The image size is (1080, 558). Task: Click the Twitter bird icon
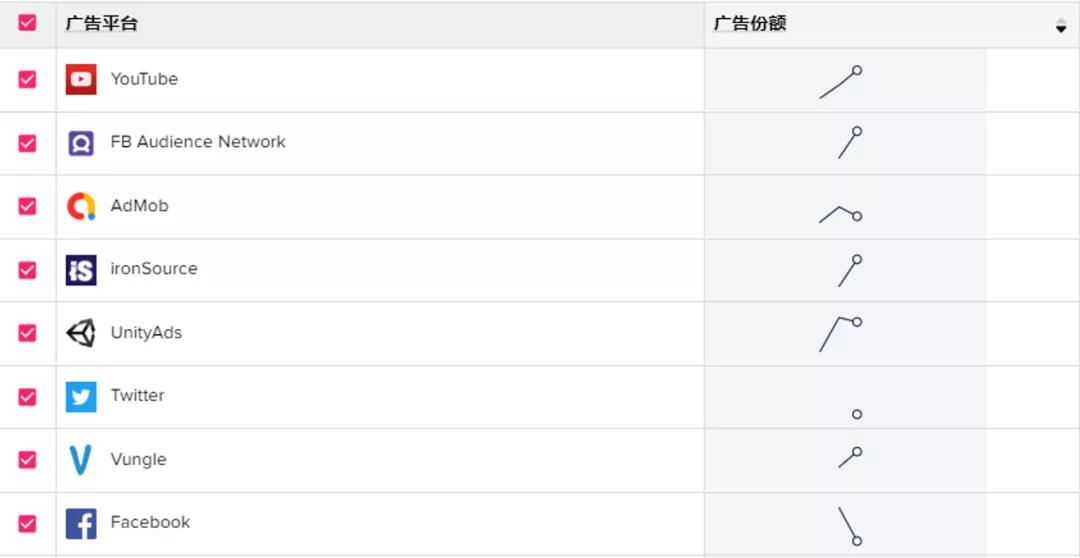81,396
